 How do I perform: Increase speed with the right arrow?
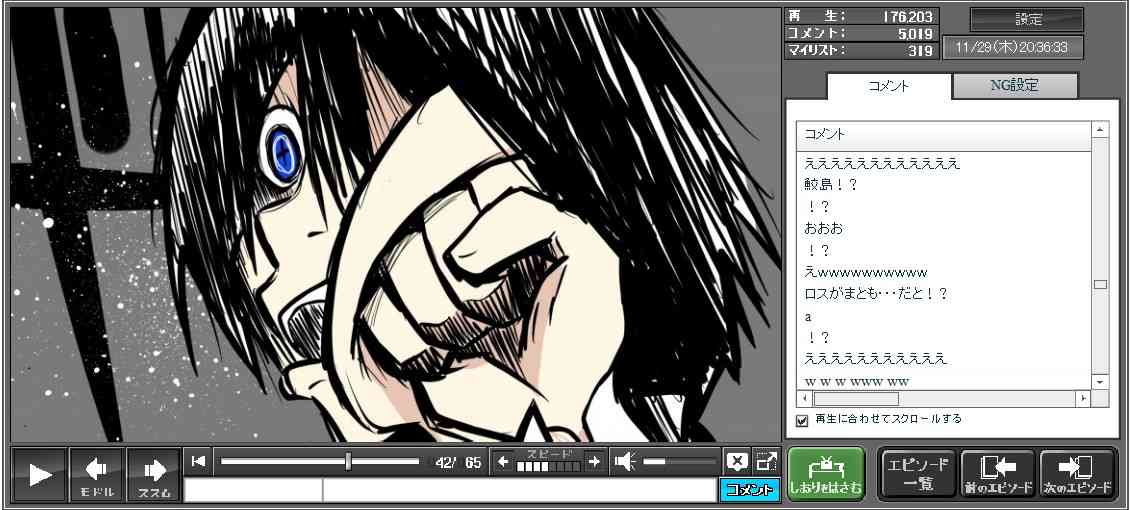pyautogui.click(x=594, y=461)
